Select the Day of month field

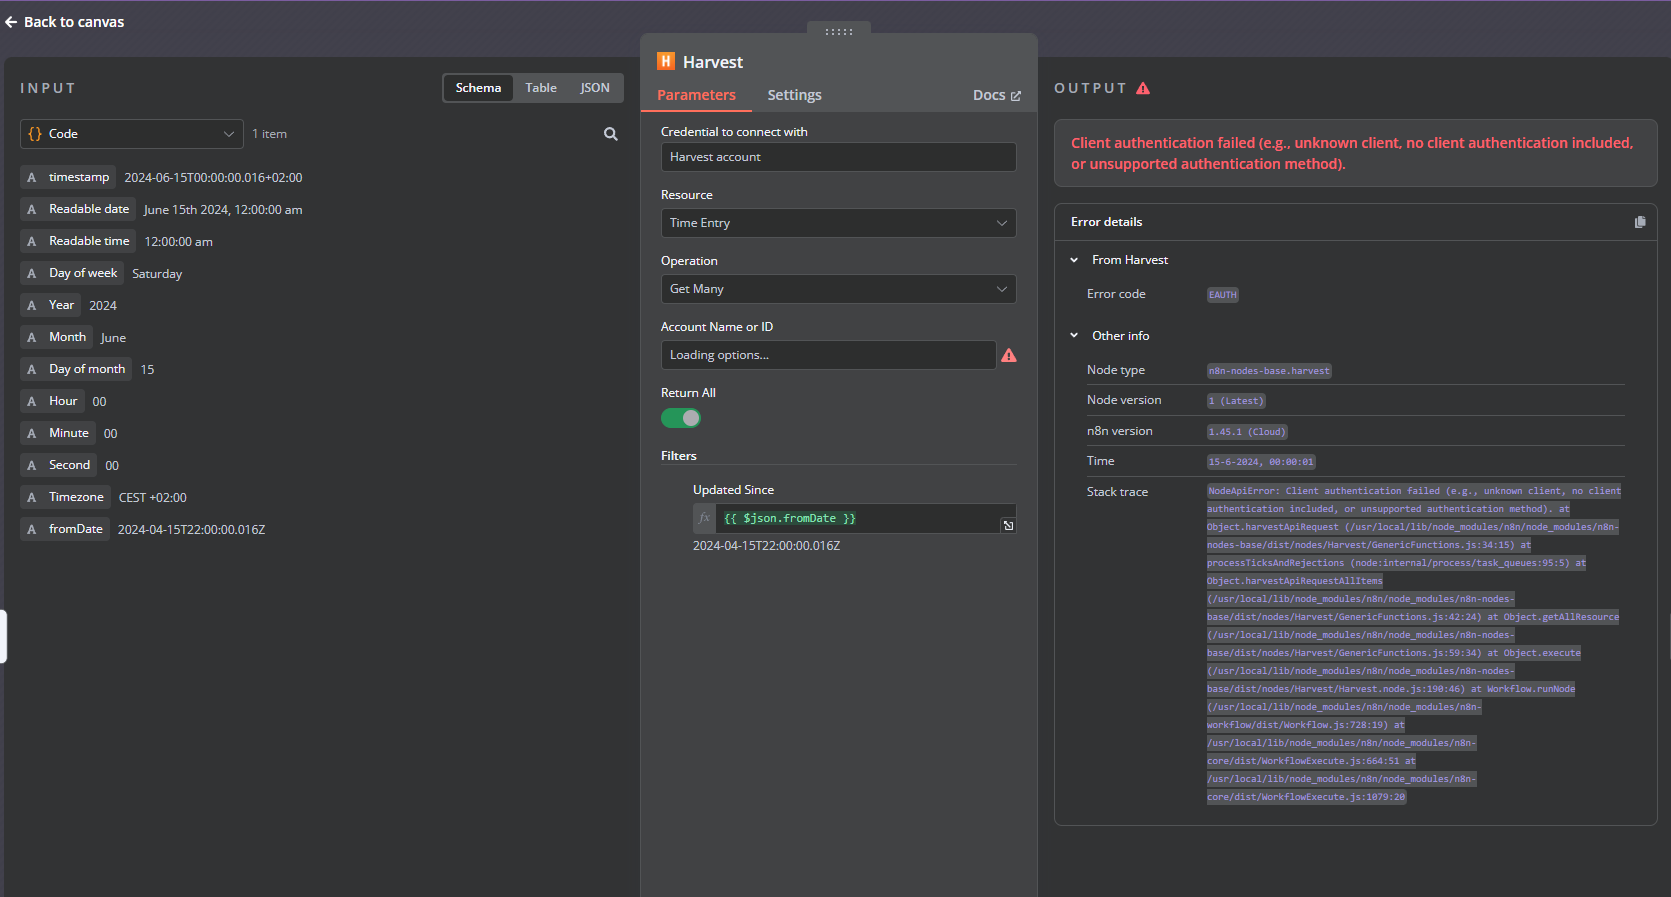76,369
